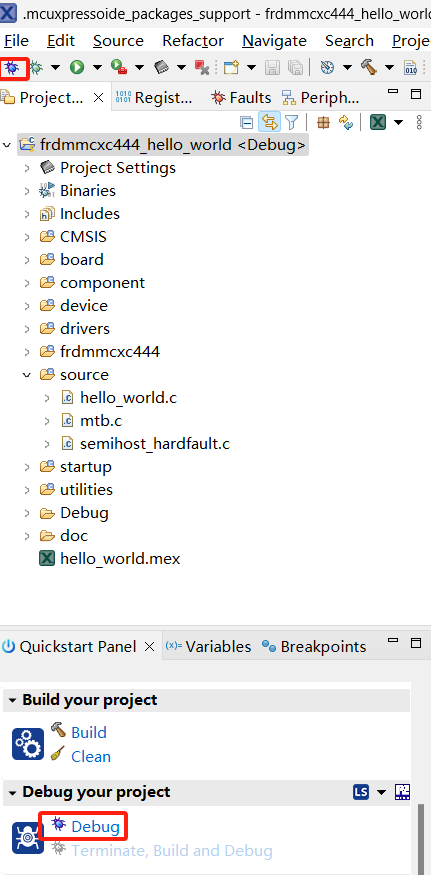Collapse the Build your project section
Screen dimensions: 431x875
pos(12,700)
